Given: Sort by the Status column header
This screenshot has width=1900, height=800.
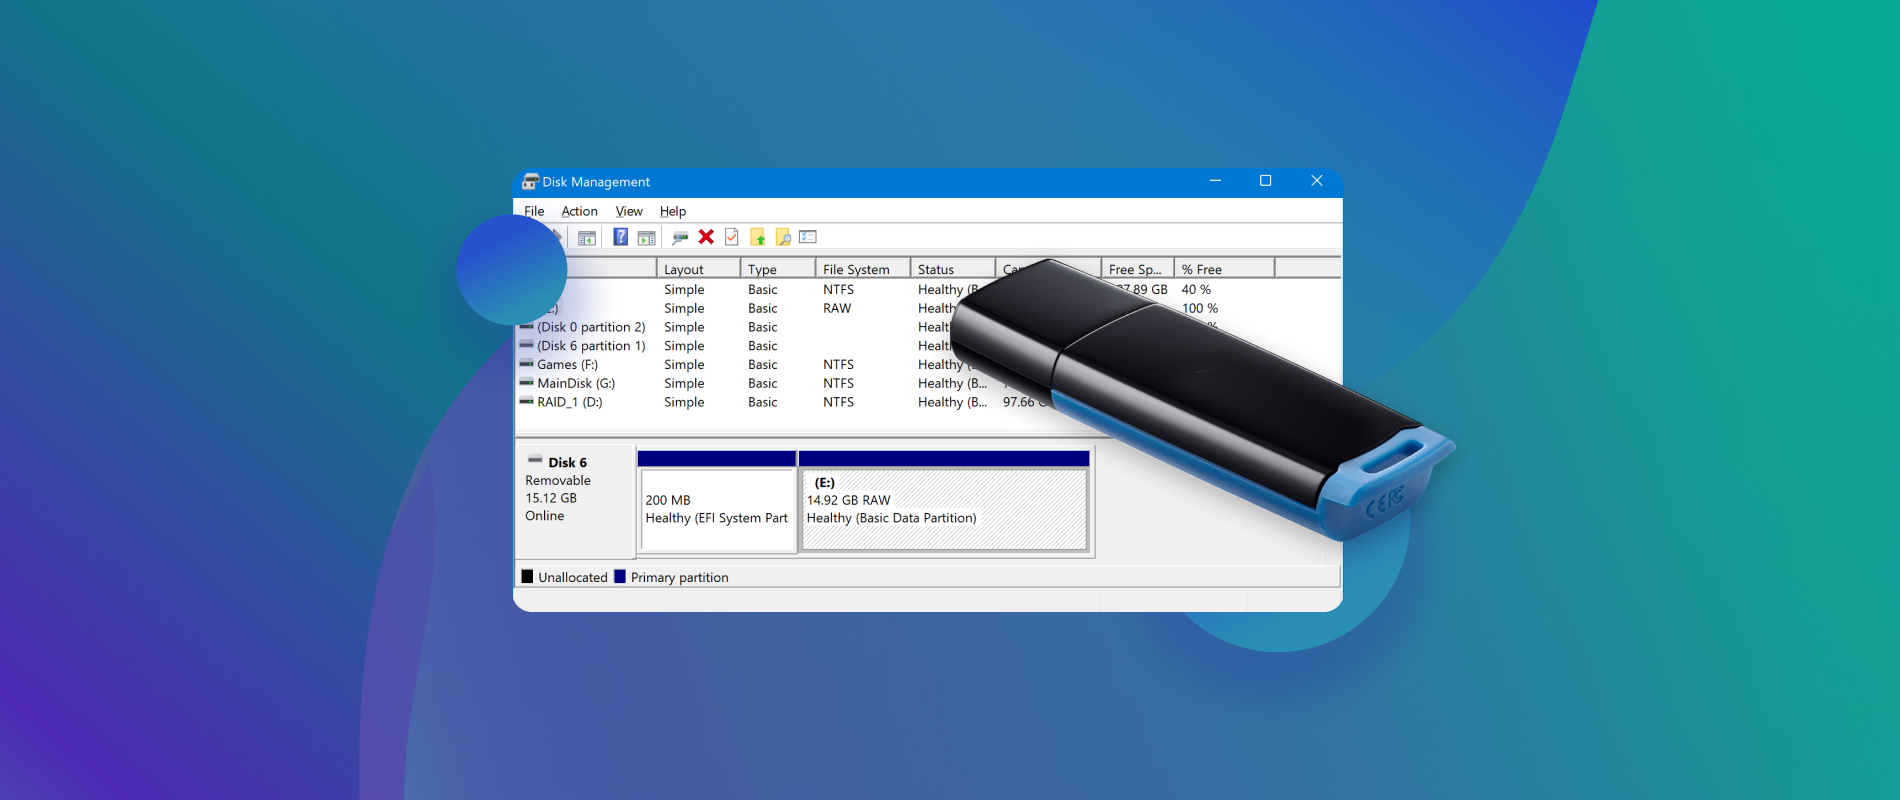Looking at the screenshot, I should (x=953, y=269).
